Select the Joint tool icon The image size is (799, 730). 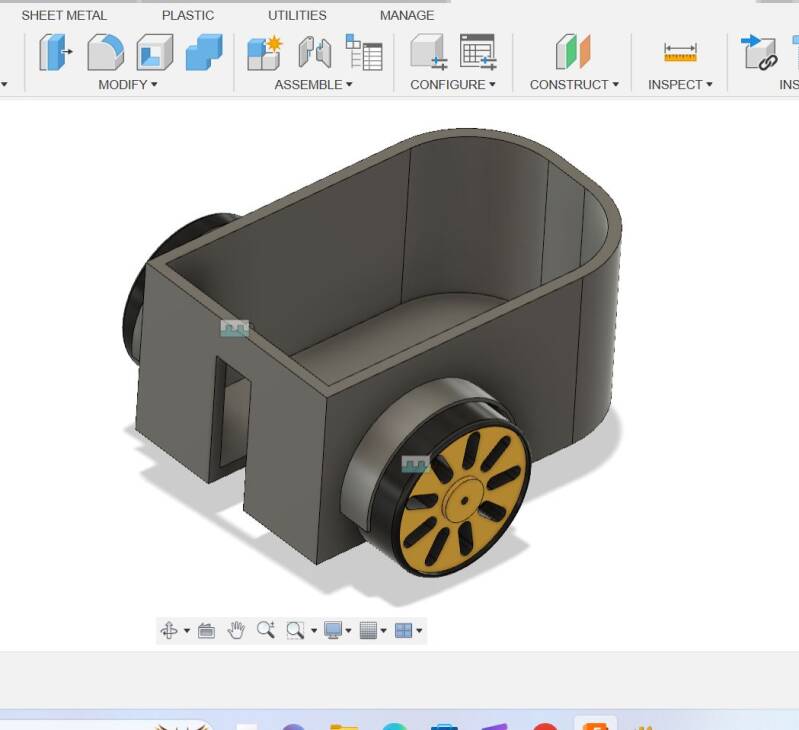pos(314,52)
